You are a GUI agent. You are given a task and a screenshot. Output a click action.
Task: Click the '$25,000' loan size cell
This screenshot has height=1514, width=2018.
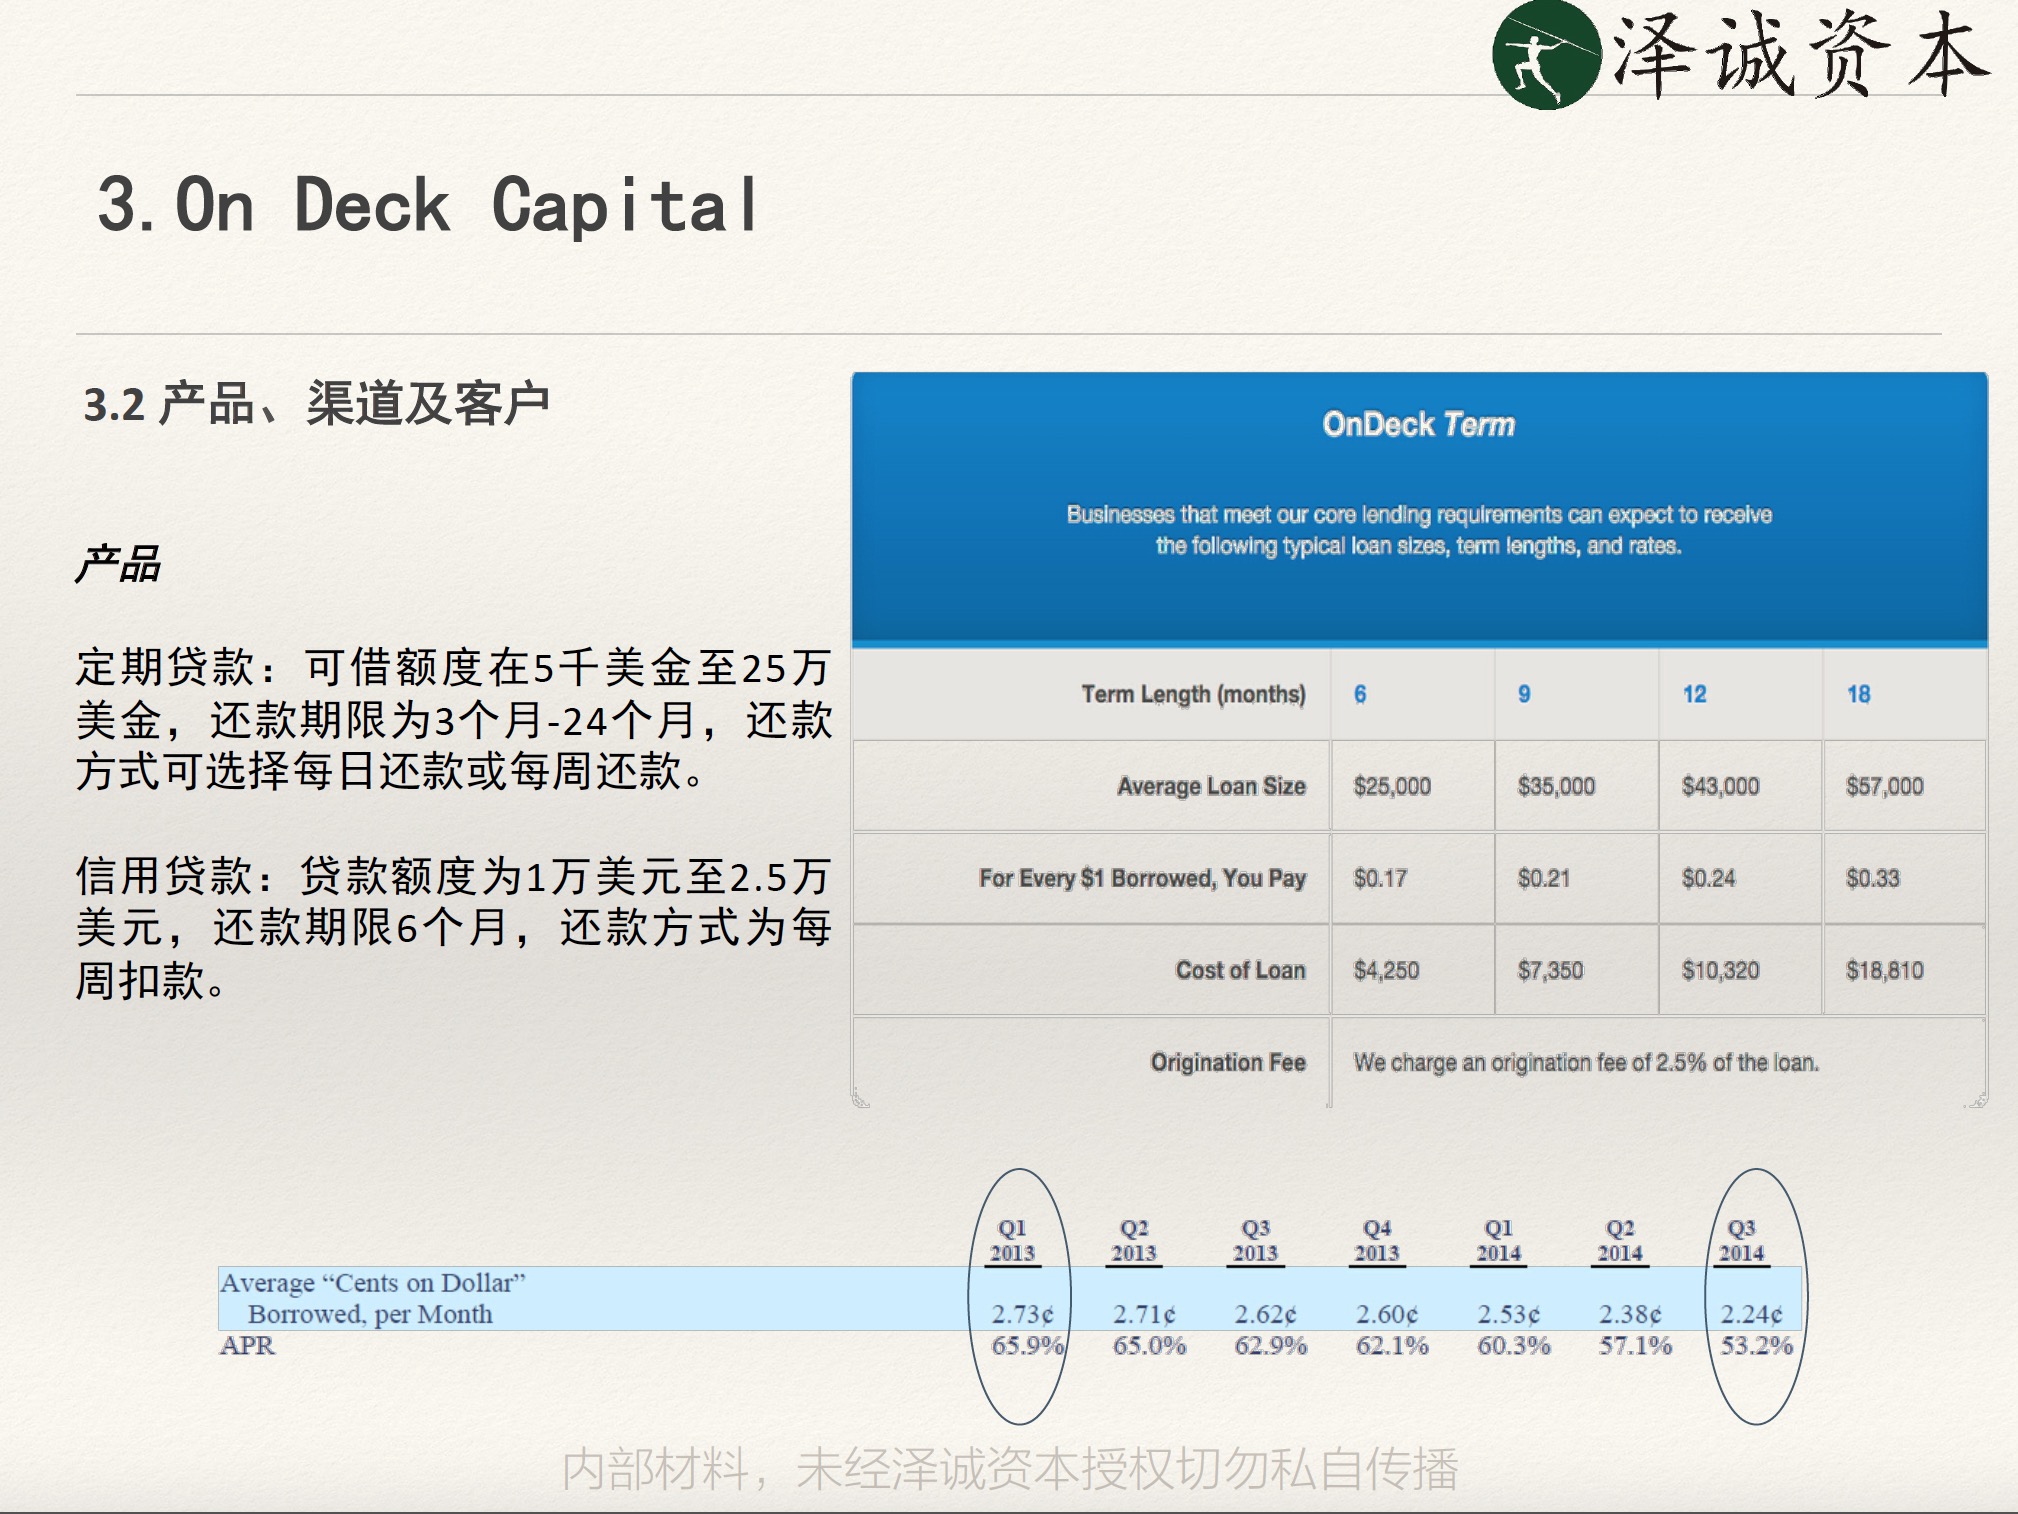click(x=1392, y=786)
